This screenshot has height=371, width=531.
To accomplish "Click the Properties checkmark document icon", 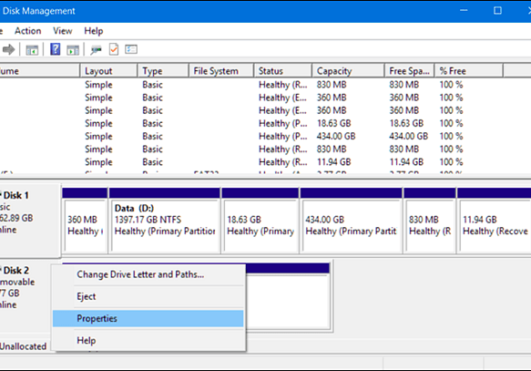I will [114, 49].
